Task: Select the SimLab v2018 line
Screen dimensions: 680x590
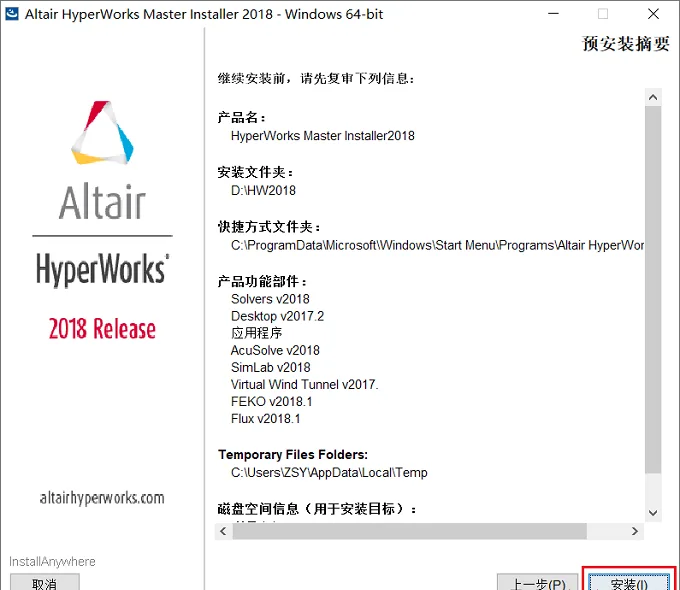Action: (271, 367)
